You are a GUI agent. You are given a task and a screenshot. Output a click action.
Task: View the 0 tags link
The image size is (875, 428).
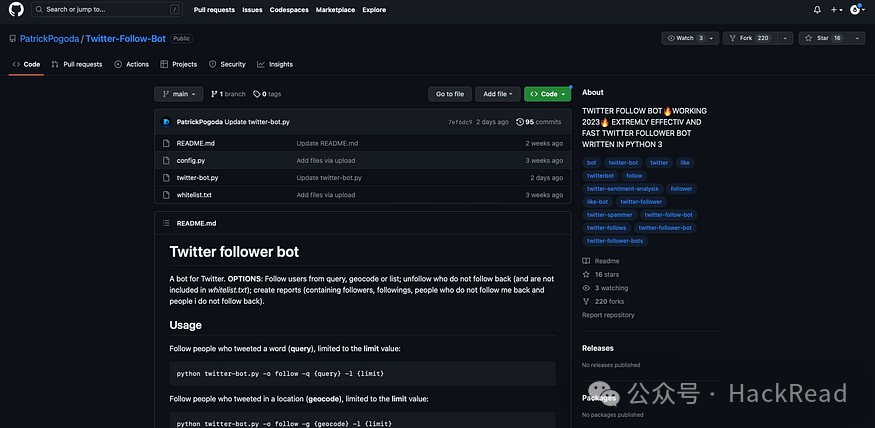click(267, 94)
